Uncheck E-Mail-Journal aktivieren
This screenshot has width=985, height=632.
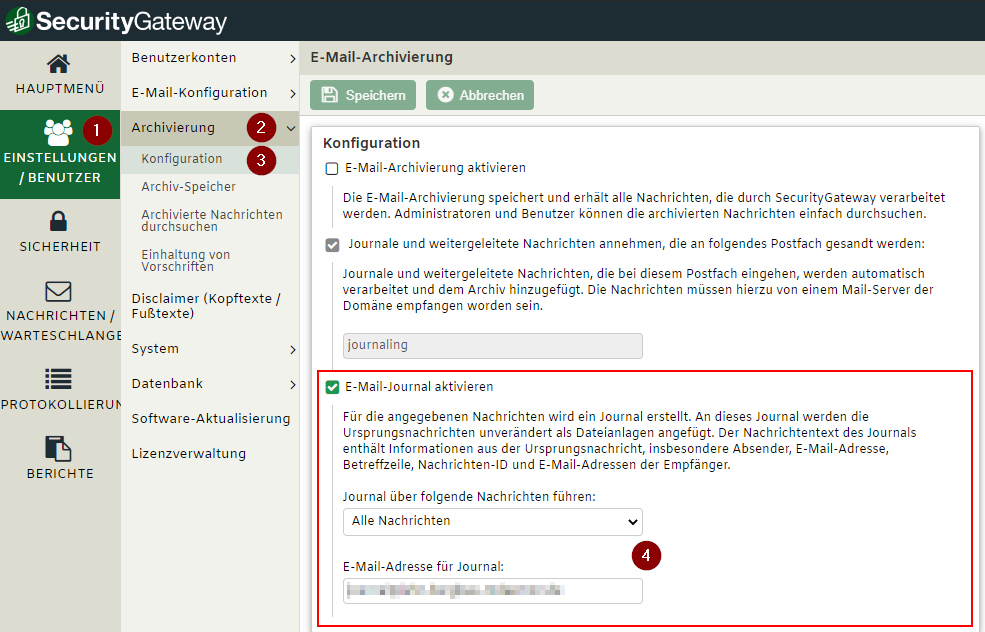pyautogui.click(x=333, y=387)
